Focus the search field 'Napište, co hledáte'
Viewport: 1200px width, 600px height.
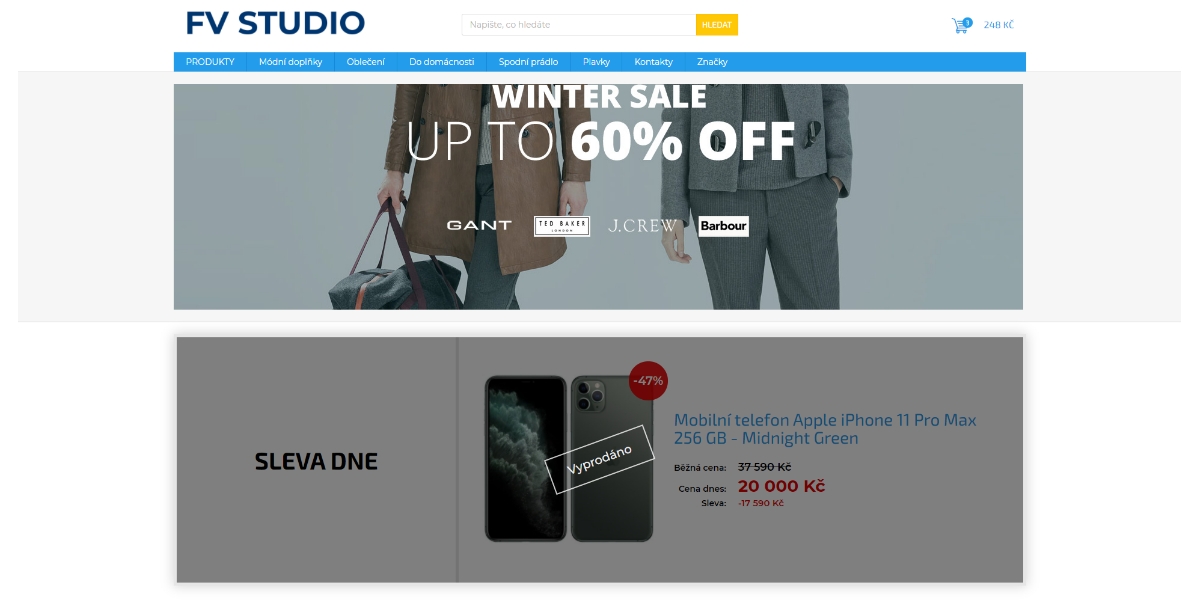coord(578,25)
